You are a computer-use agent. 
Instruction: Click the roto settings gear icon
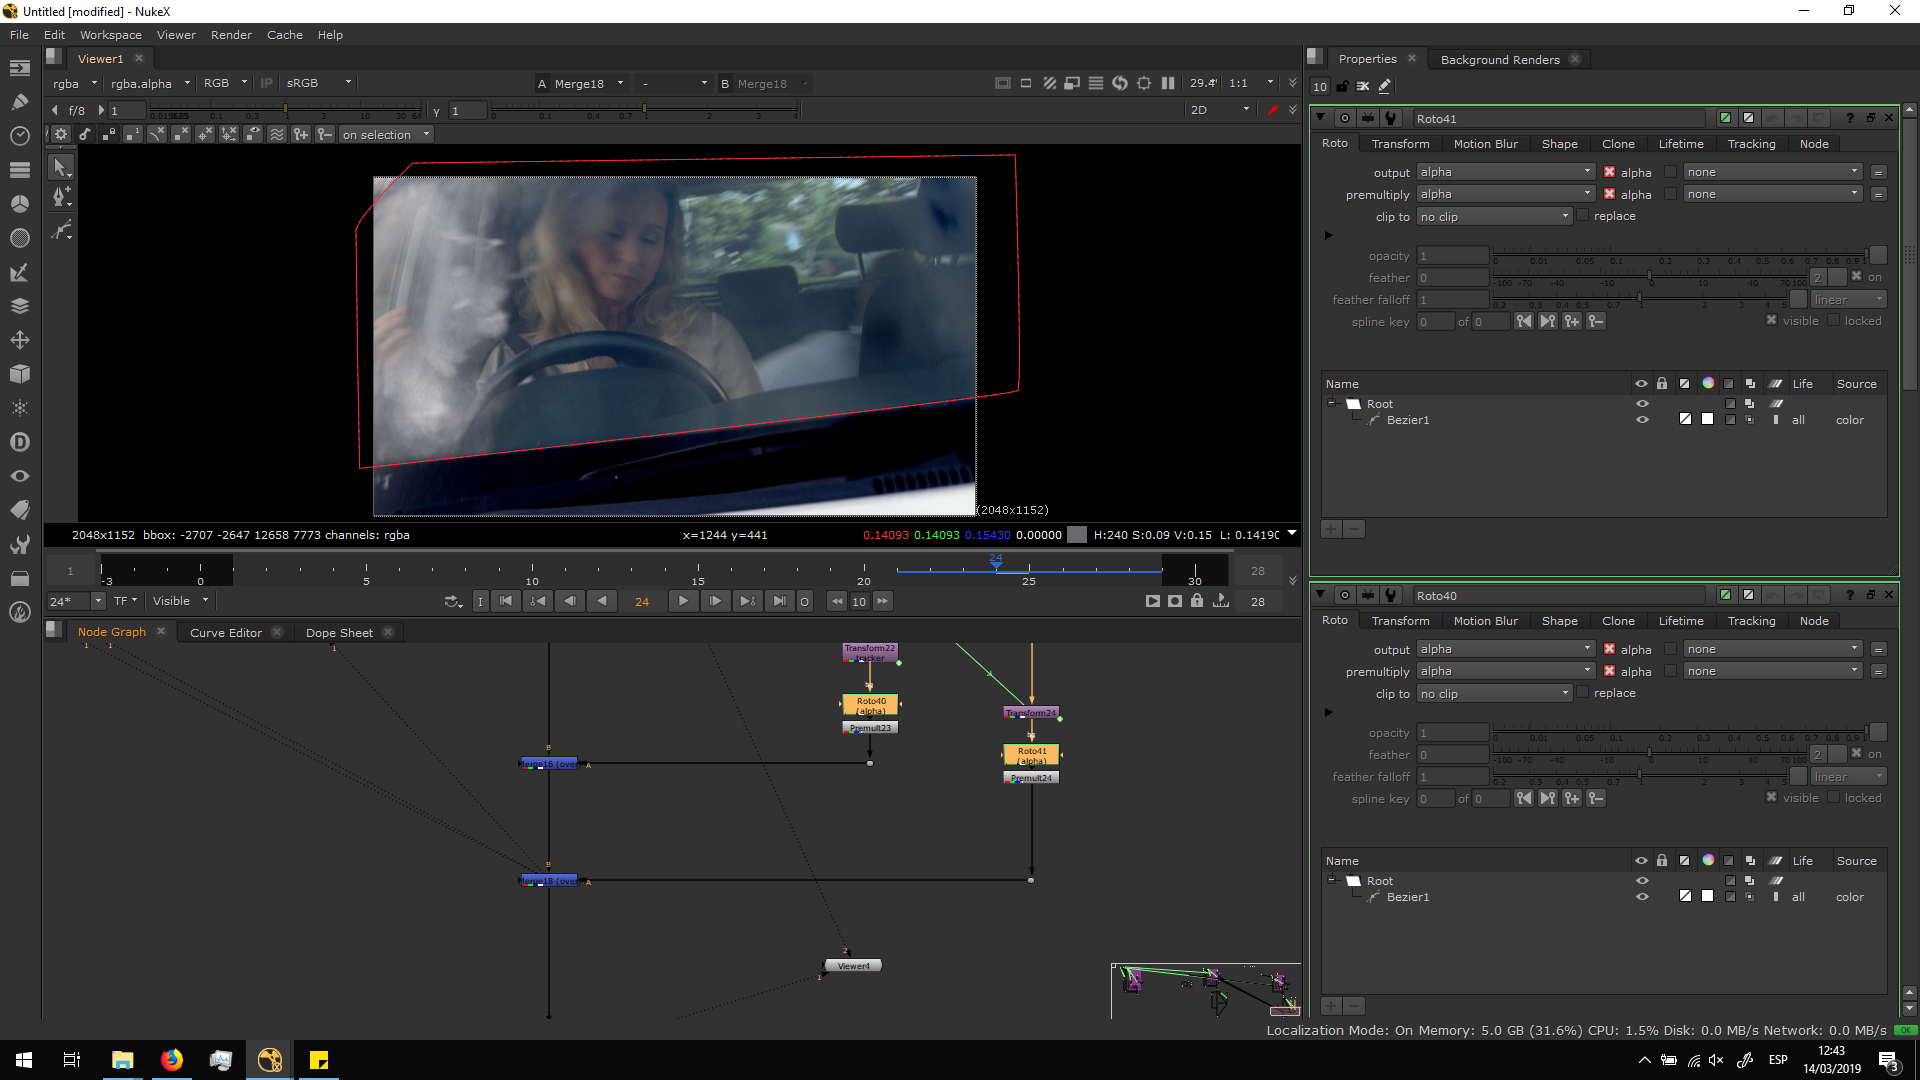pos(61,134)
